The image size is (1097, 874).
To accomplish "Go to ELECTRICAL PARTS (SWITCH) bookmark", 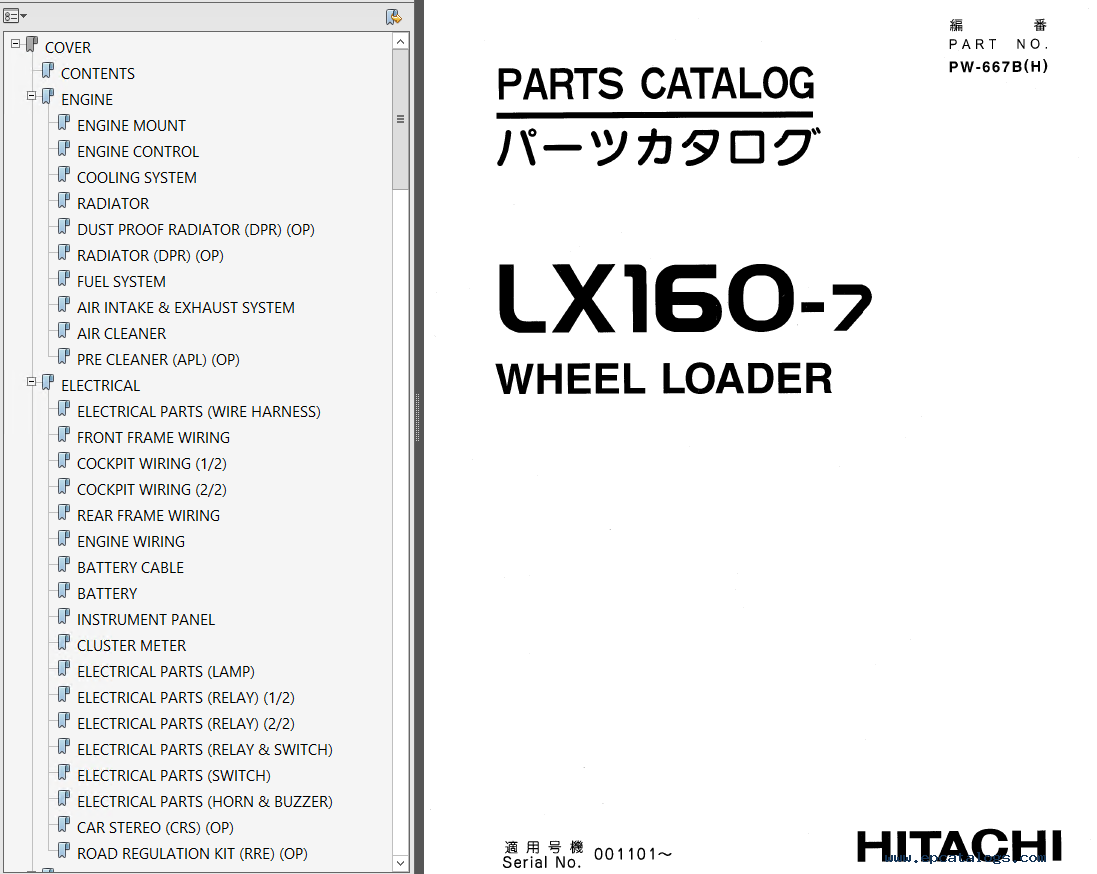I will coord(174,775).
